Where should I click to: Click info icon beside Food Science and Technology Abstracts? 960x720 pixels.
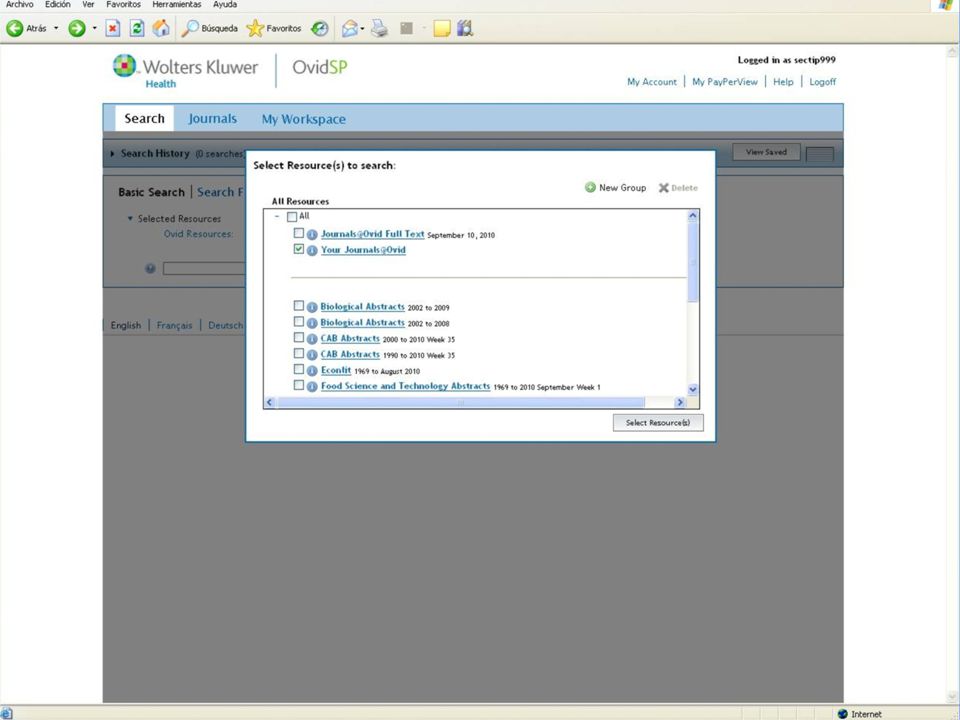pyautogui.click(x=312, y=386)
